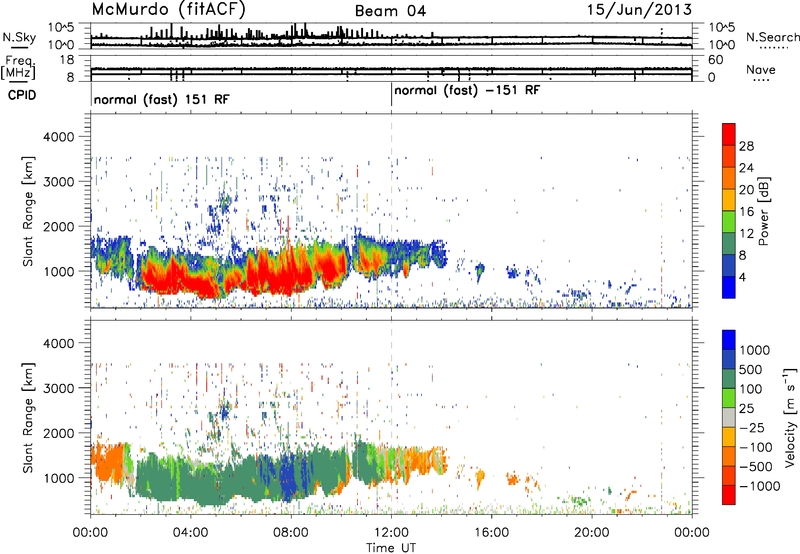The width and height of the screenshot is (800, 554).
Task: Click the 'N.Sky' axis label
Action: pyautogui.click(x=19, y=37)
